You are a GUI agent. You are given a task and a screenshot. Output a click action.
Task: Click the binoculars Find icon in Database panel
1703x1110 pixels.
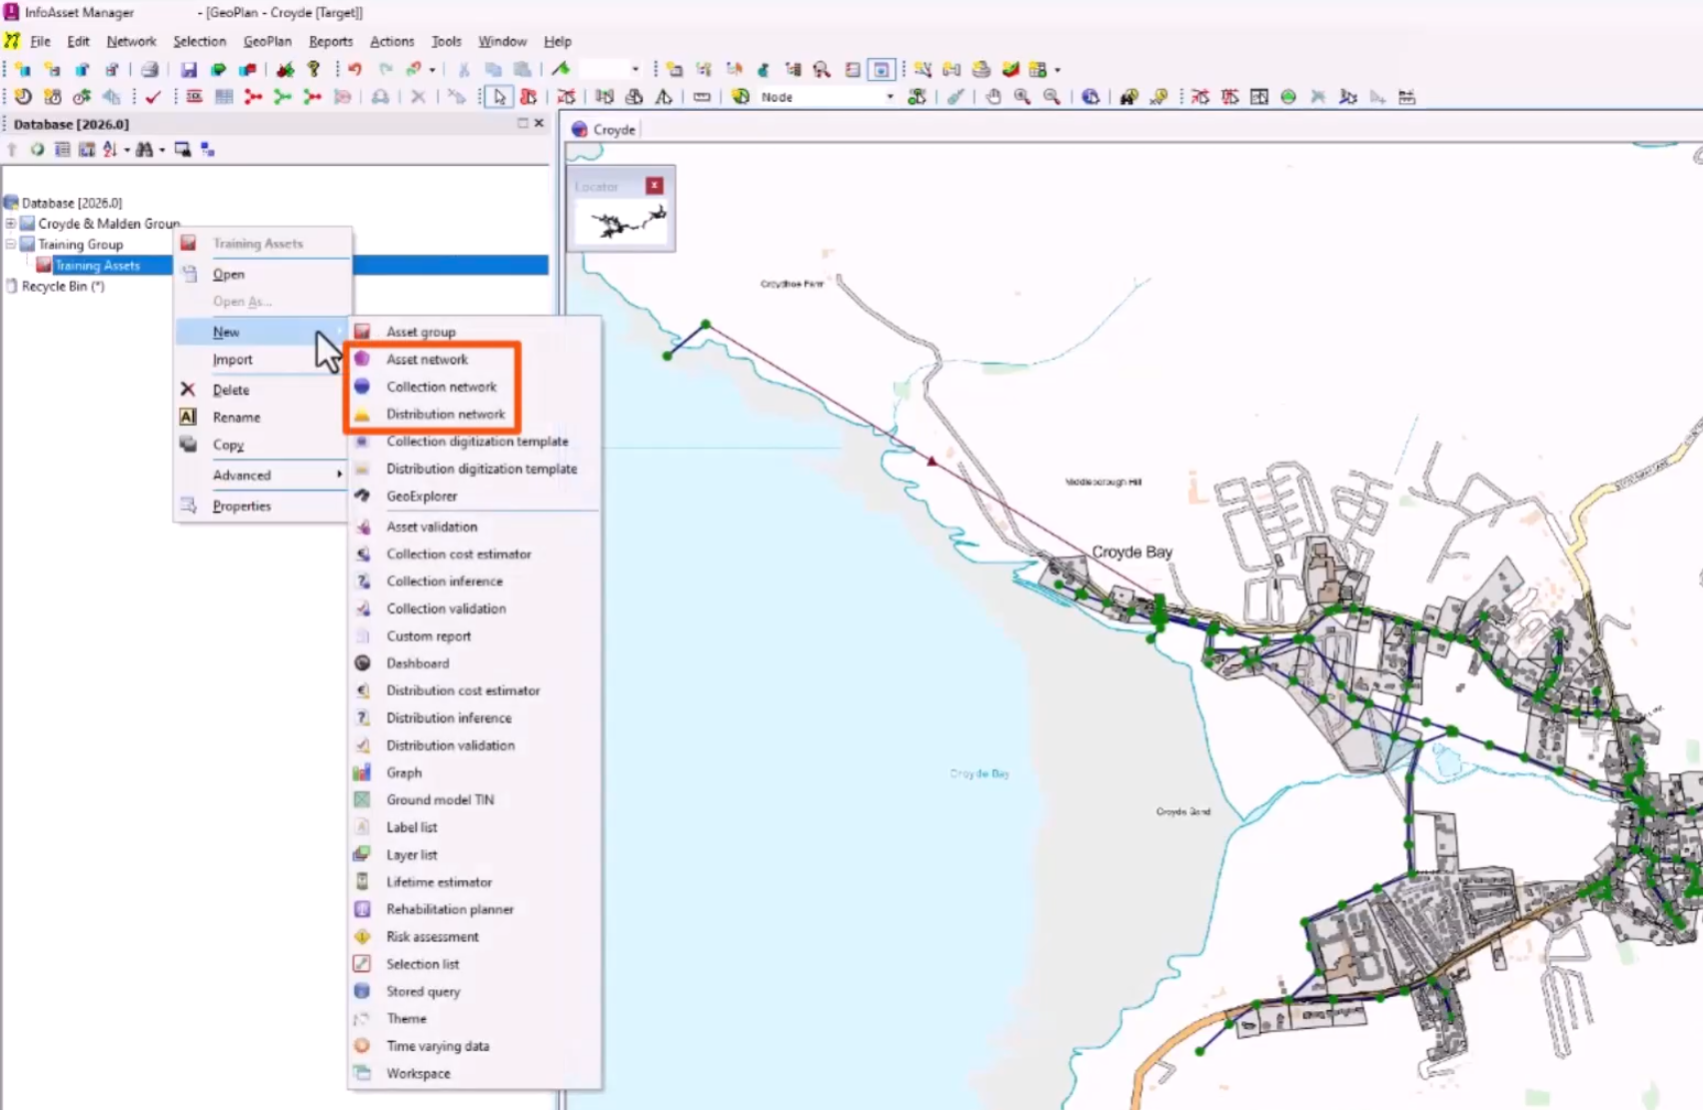coord(145,148)
